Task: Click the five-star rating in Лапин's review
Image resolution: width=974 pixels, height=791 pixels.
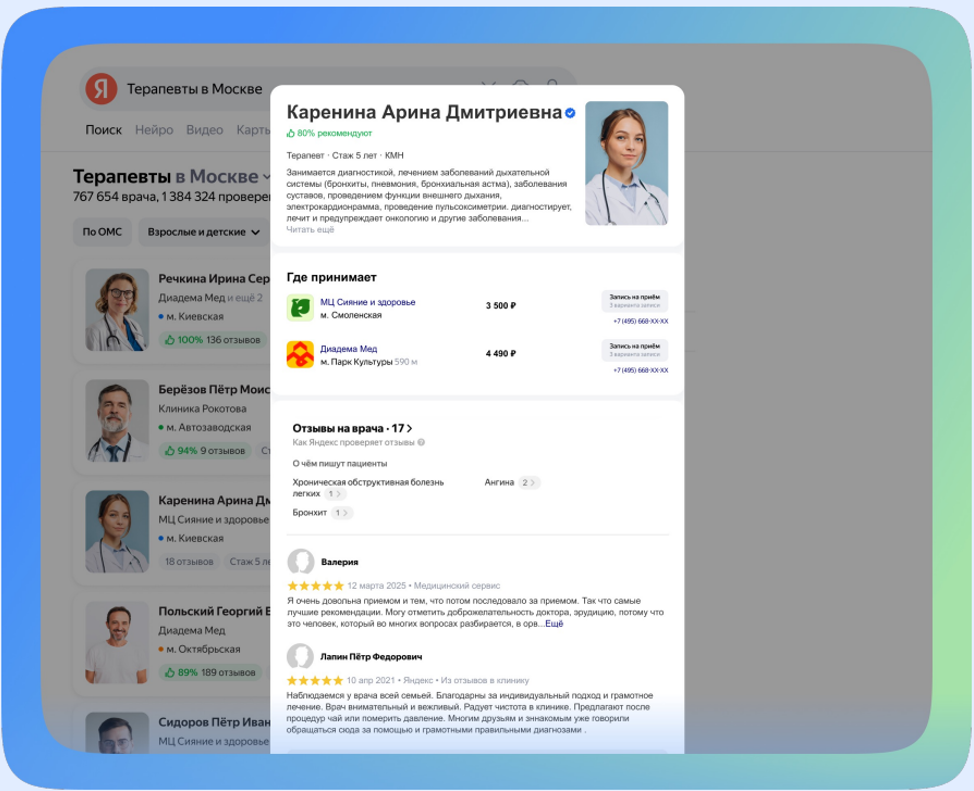Action: (315, 680)
